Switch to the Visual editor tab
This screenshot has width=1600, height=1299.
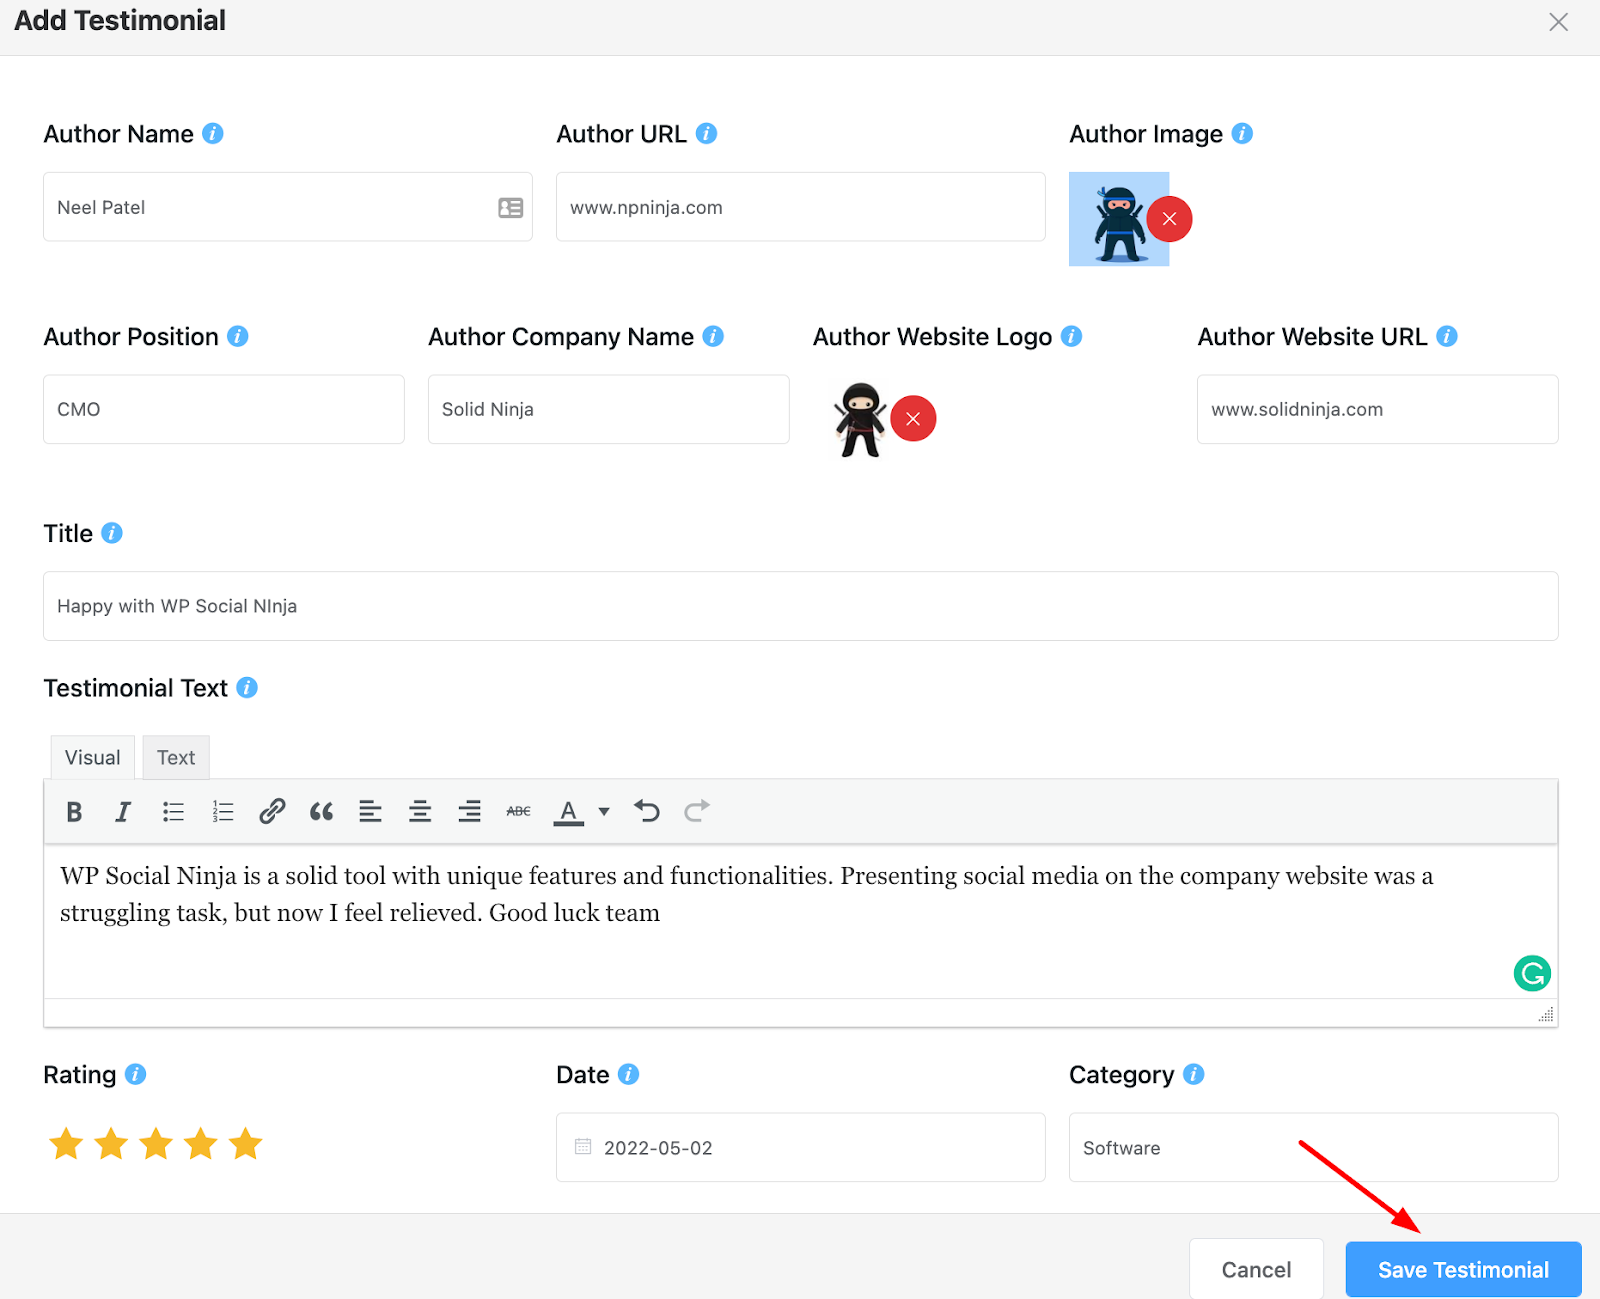click(x=92, y=757)
